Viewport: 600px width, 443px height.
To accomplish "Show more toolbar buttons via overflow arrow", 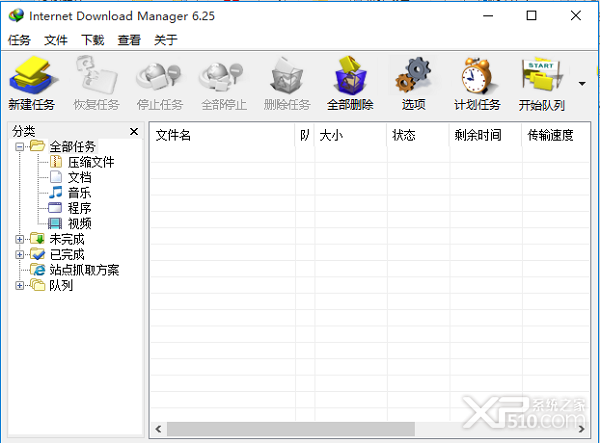I will tap(582, 83).
